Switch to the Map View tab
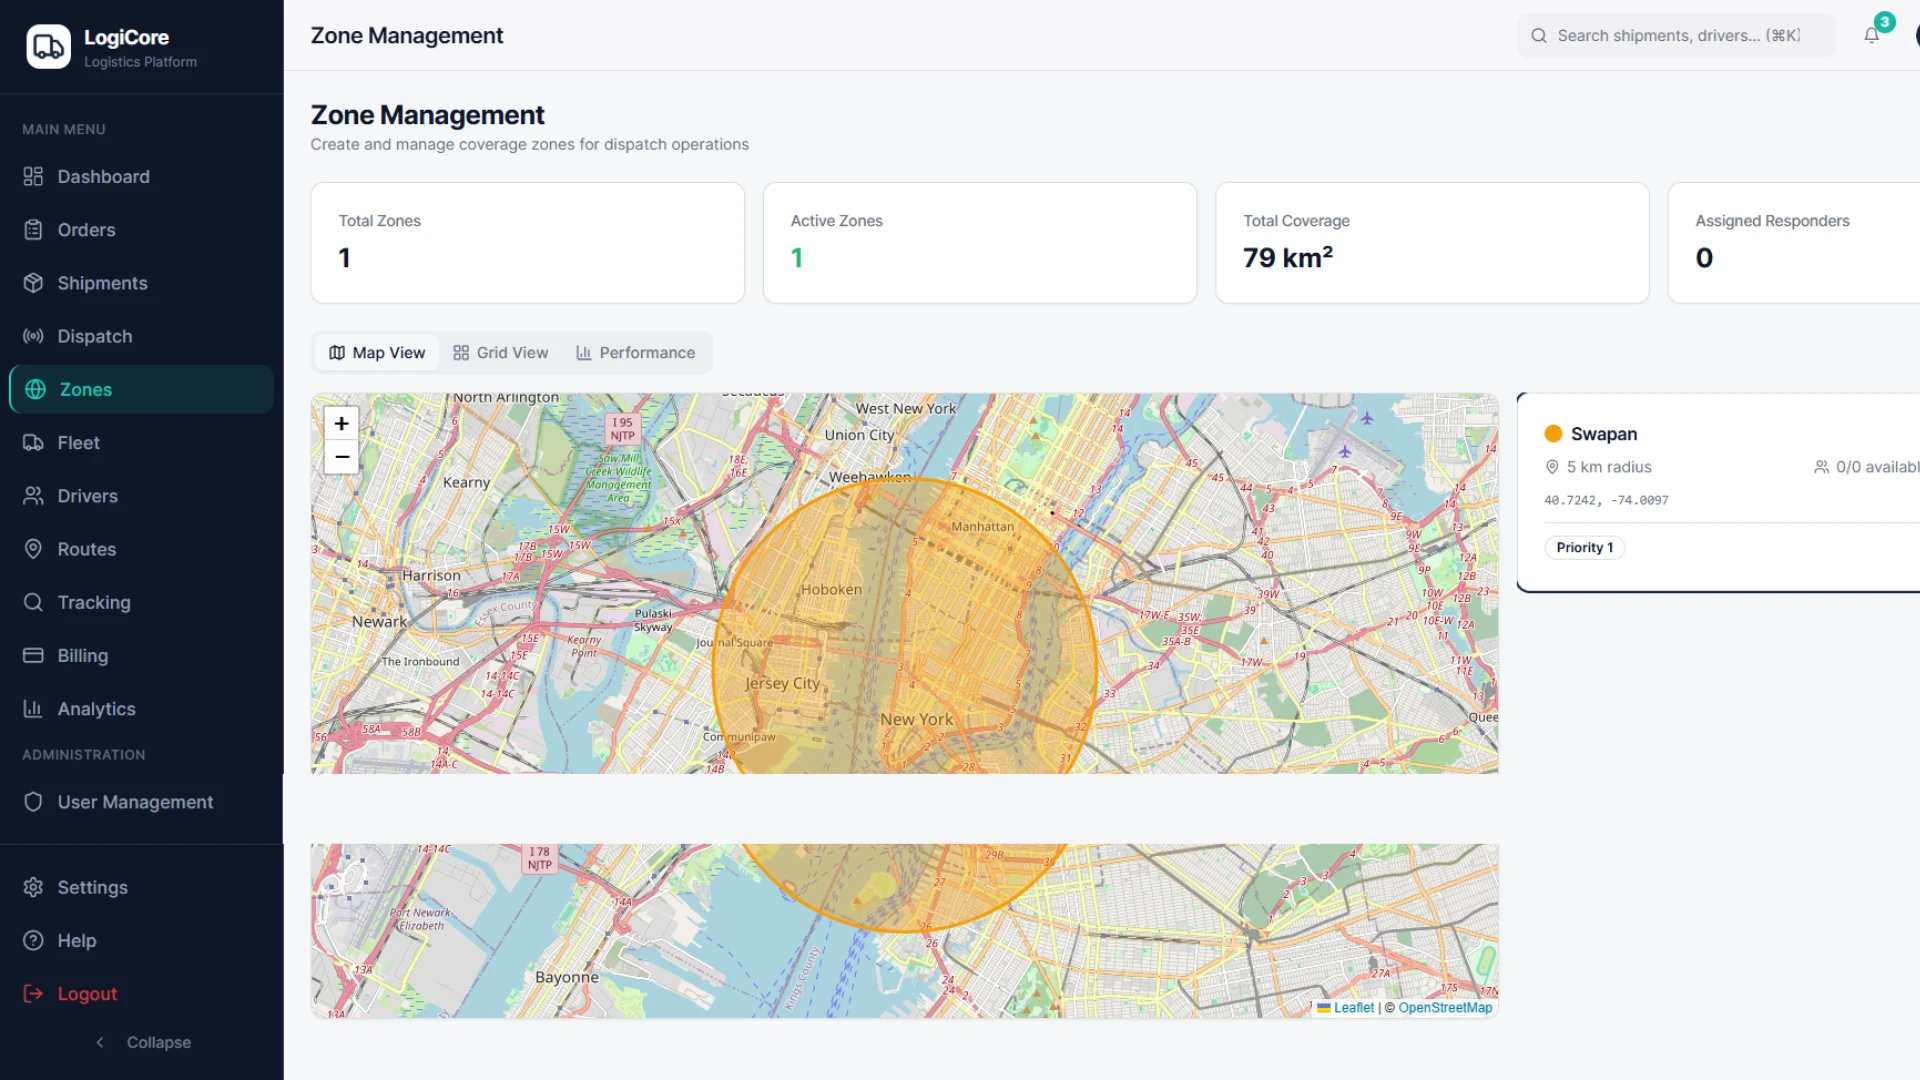Viewport: 1920px width, 1080px height. point(377,353)
